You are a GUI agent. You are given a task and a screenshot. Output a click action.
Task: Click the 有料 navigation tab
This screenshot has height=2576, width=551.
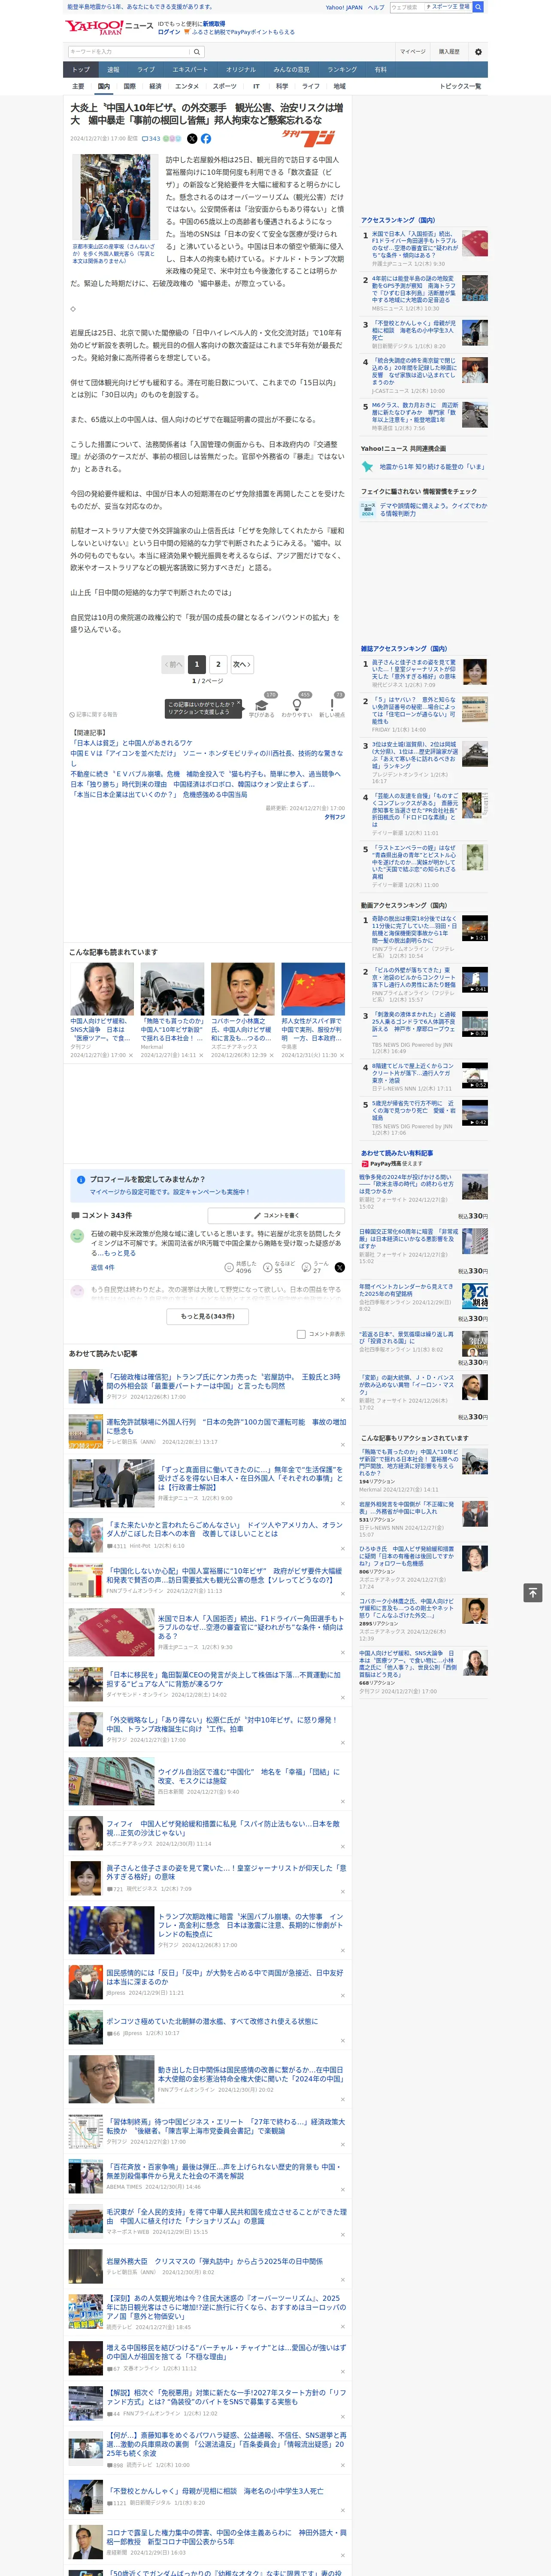point(380,70)
